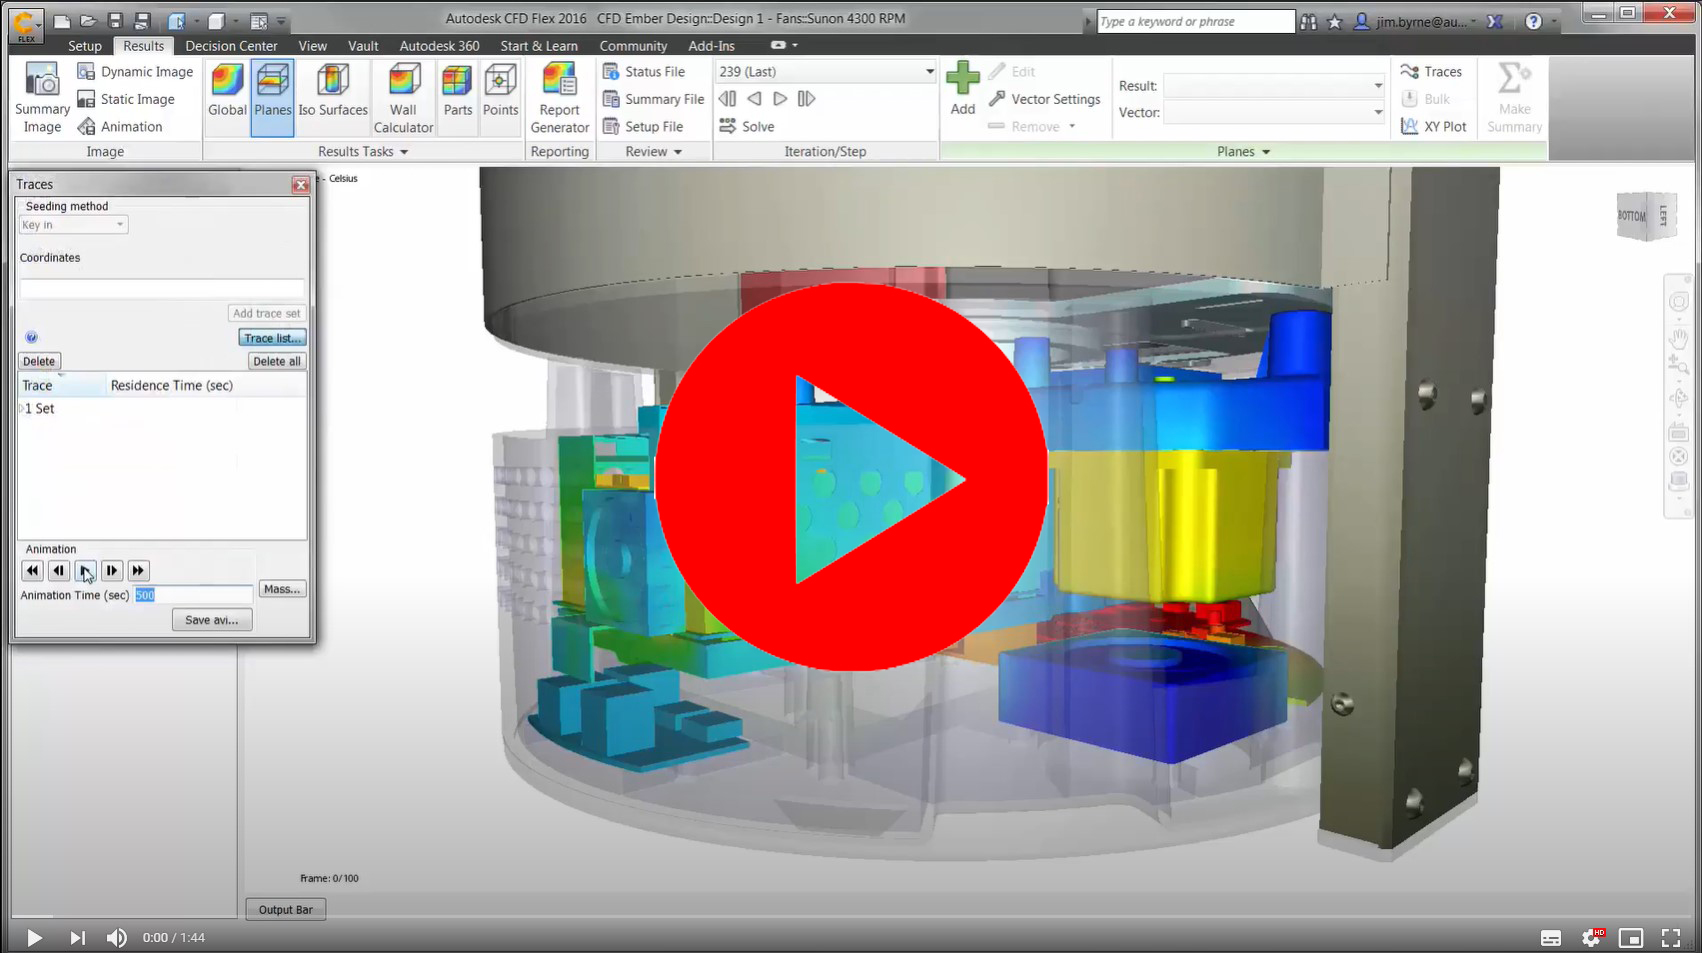Open the Animation image tool
Image resolution: width=1702 pixels, height=953 pixels.
(120, 126)
